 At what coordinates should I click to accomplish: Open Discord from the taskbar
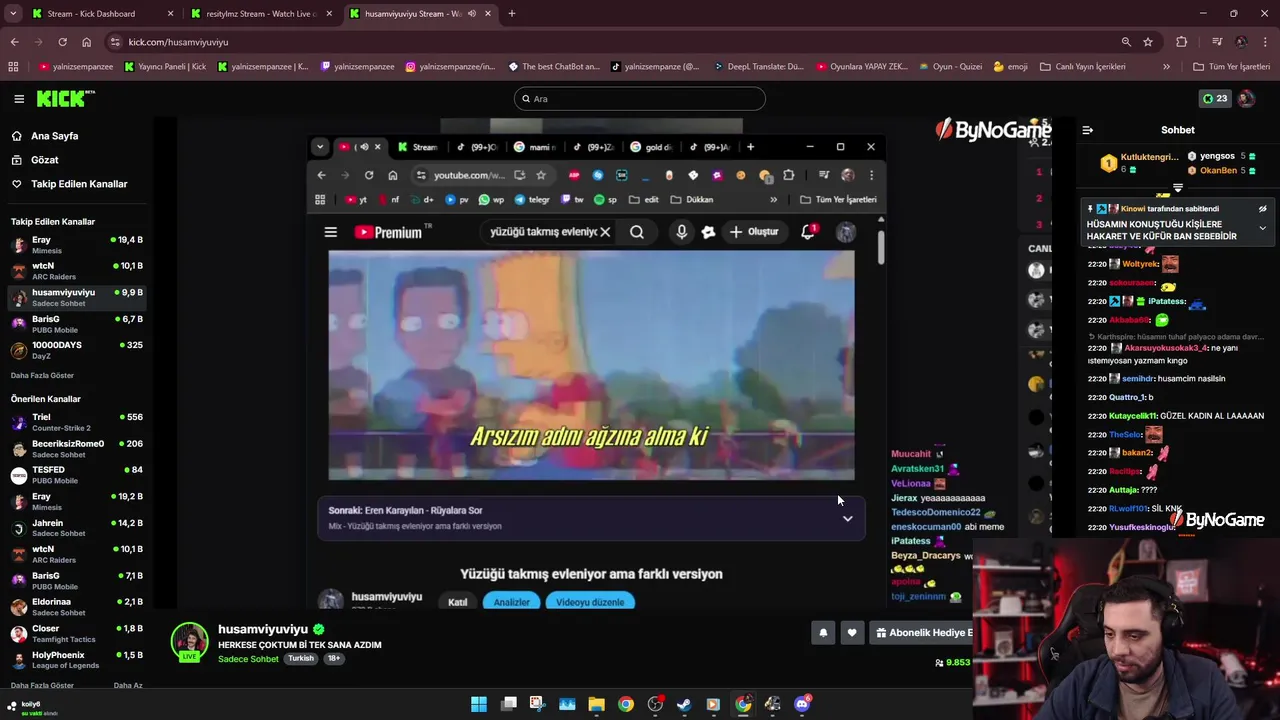click(802, 704)
